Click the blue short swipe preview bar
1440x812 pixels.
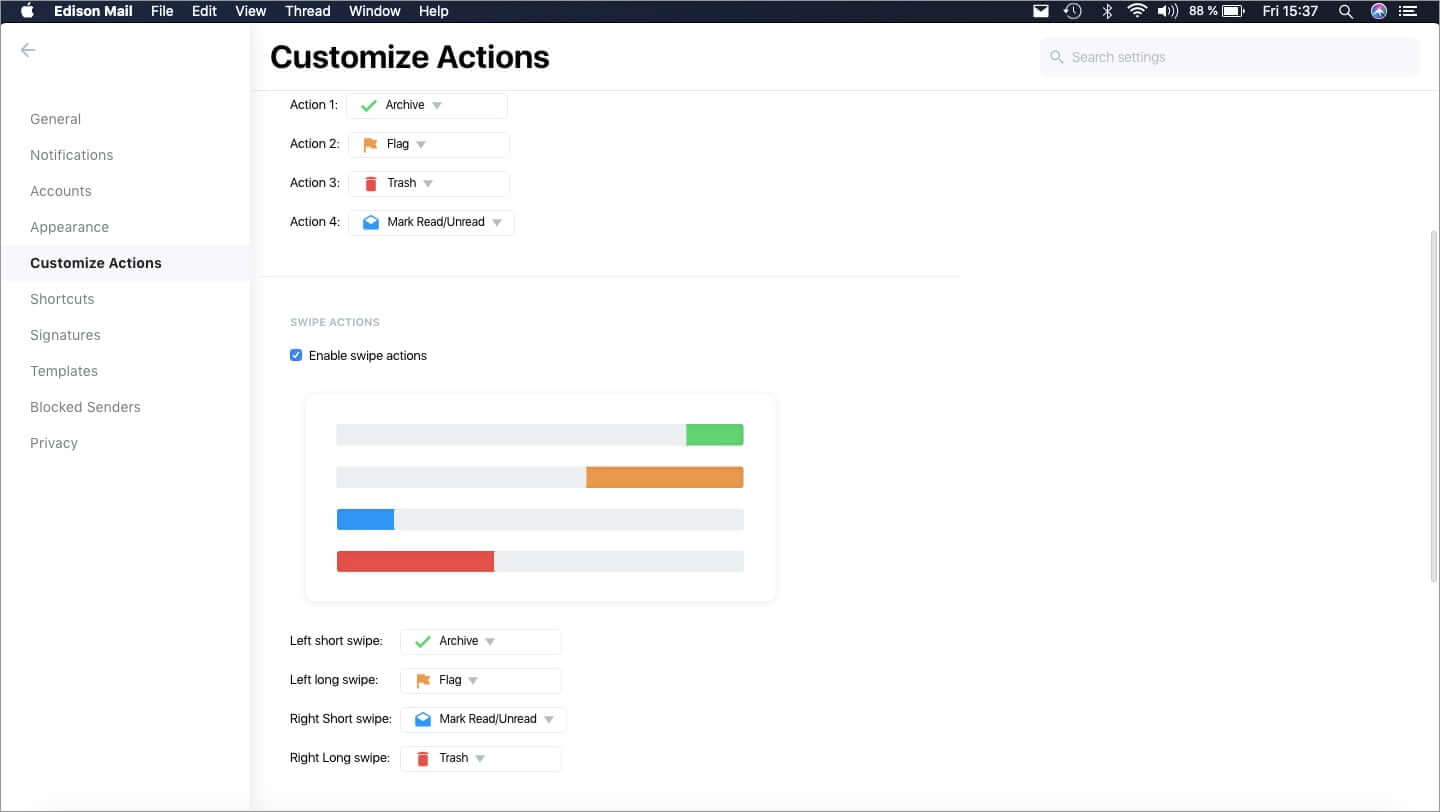365,519
